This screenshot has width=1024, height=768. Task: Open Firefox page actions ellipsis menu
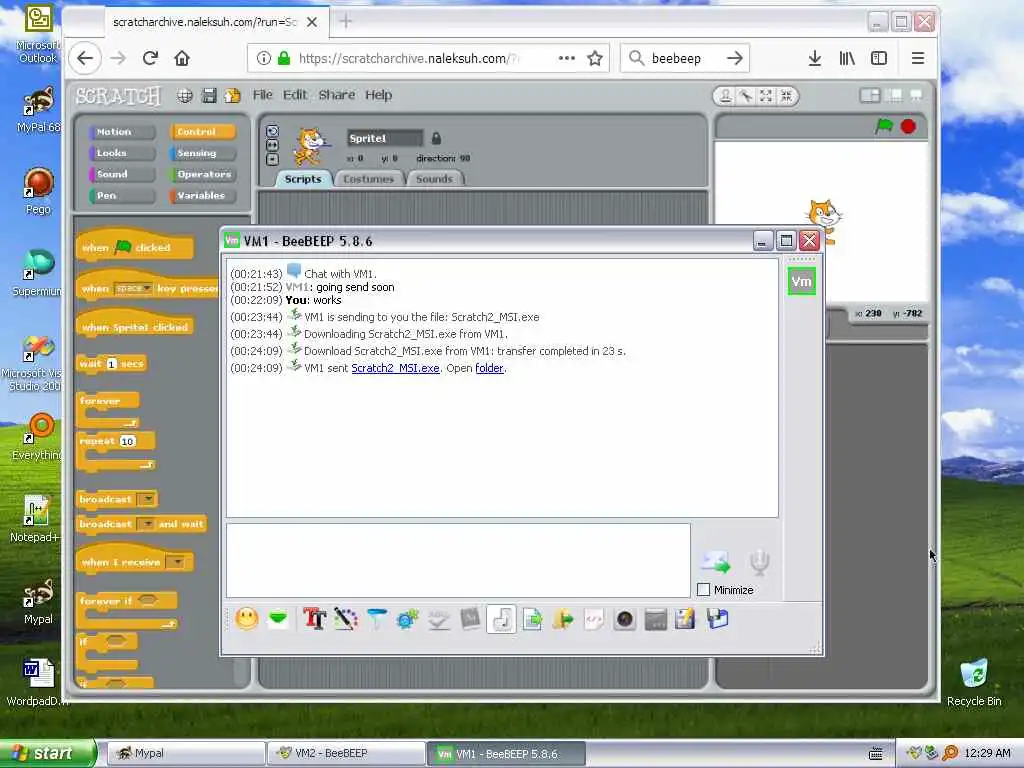(567, 58)
